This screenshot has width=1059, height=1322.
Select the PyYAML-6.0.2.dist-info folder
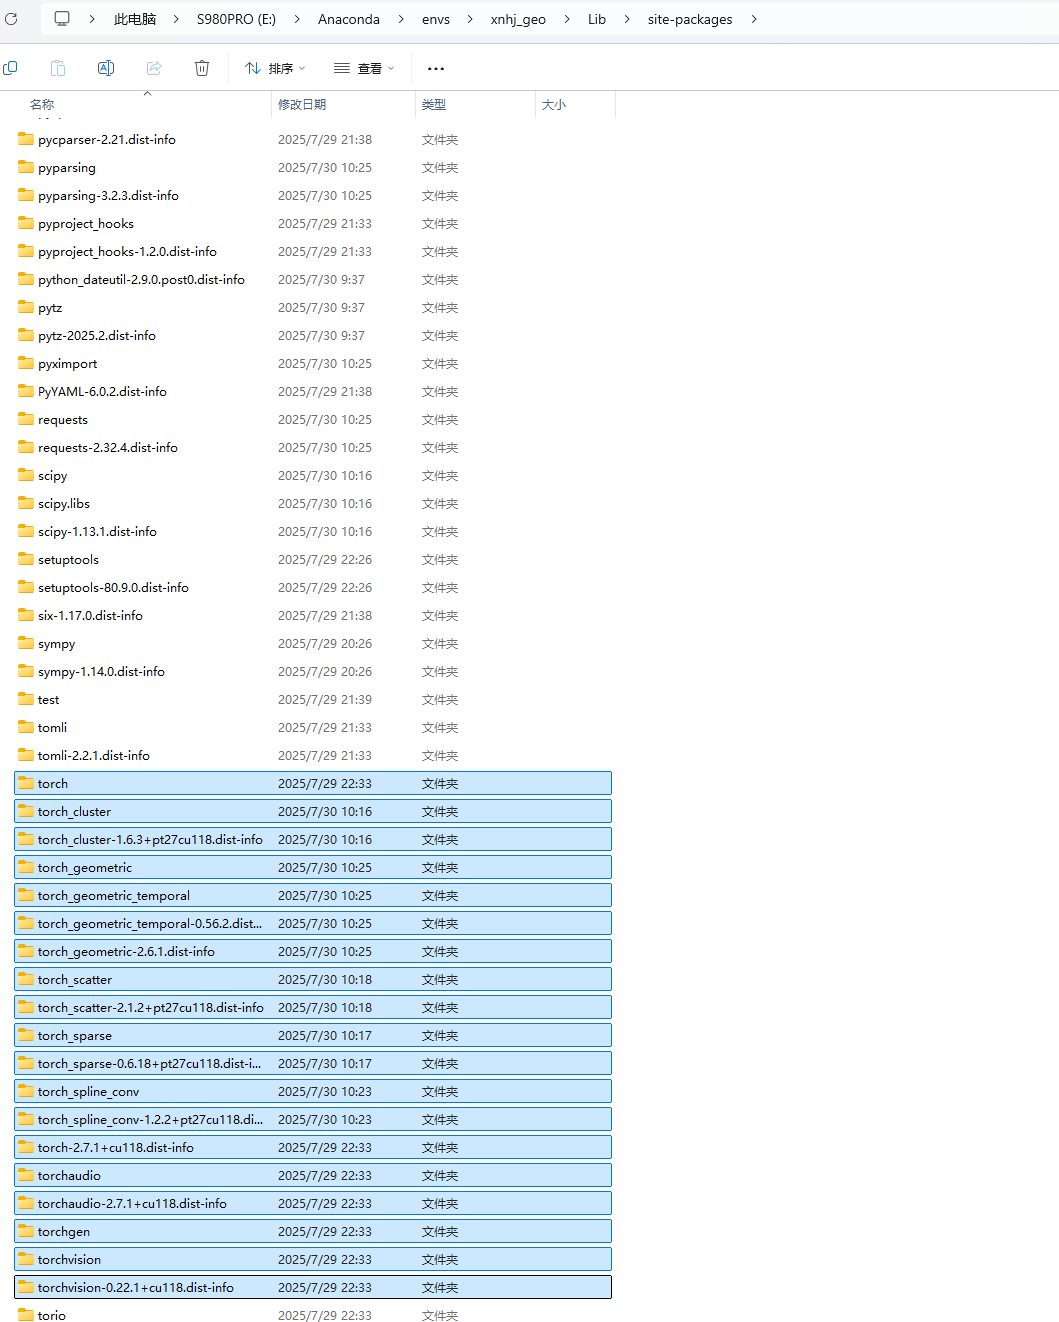point(313,392)
